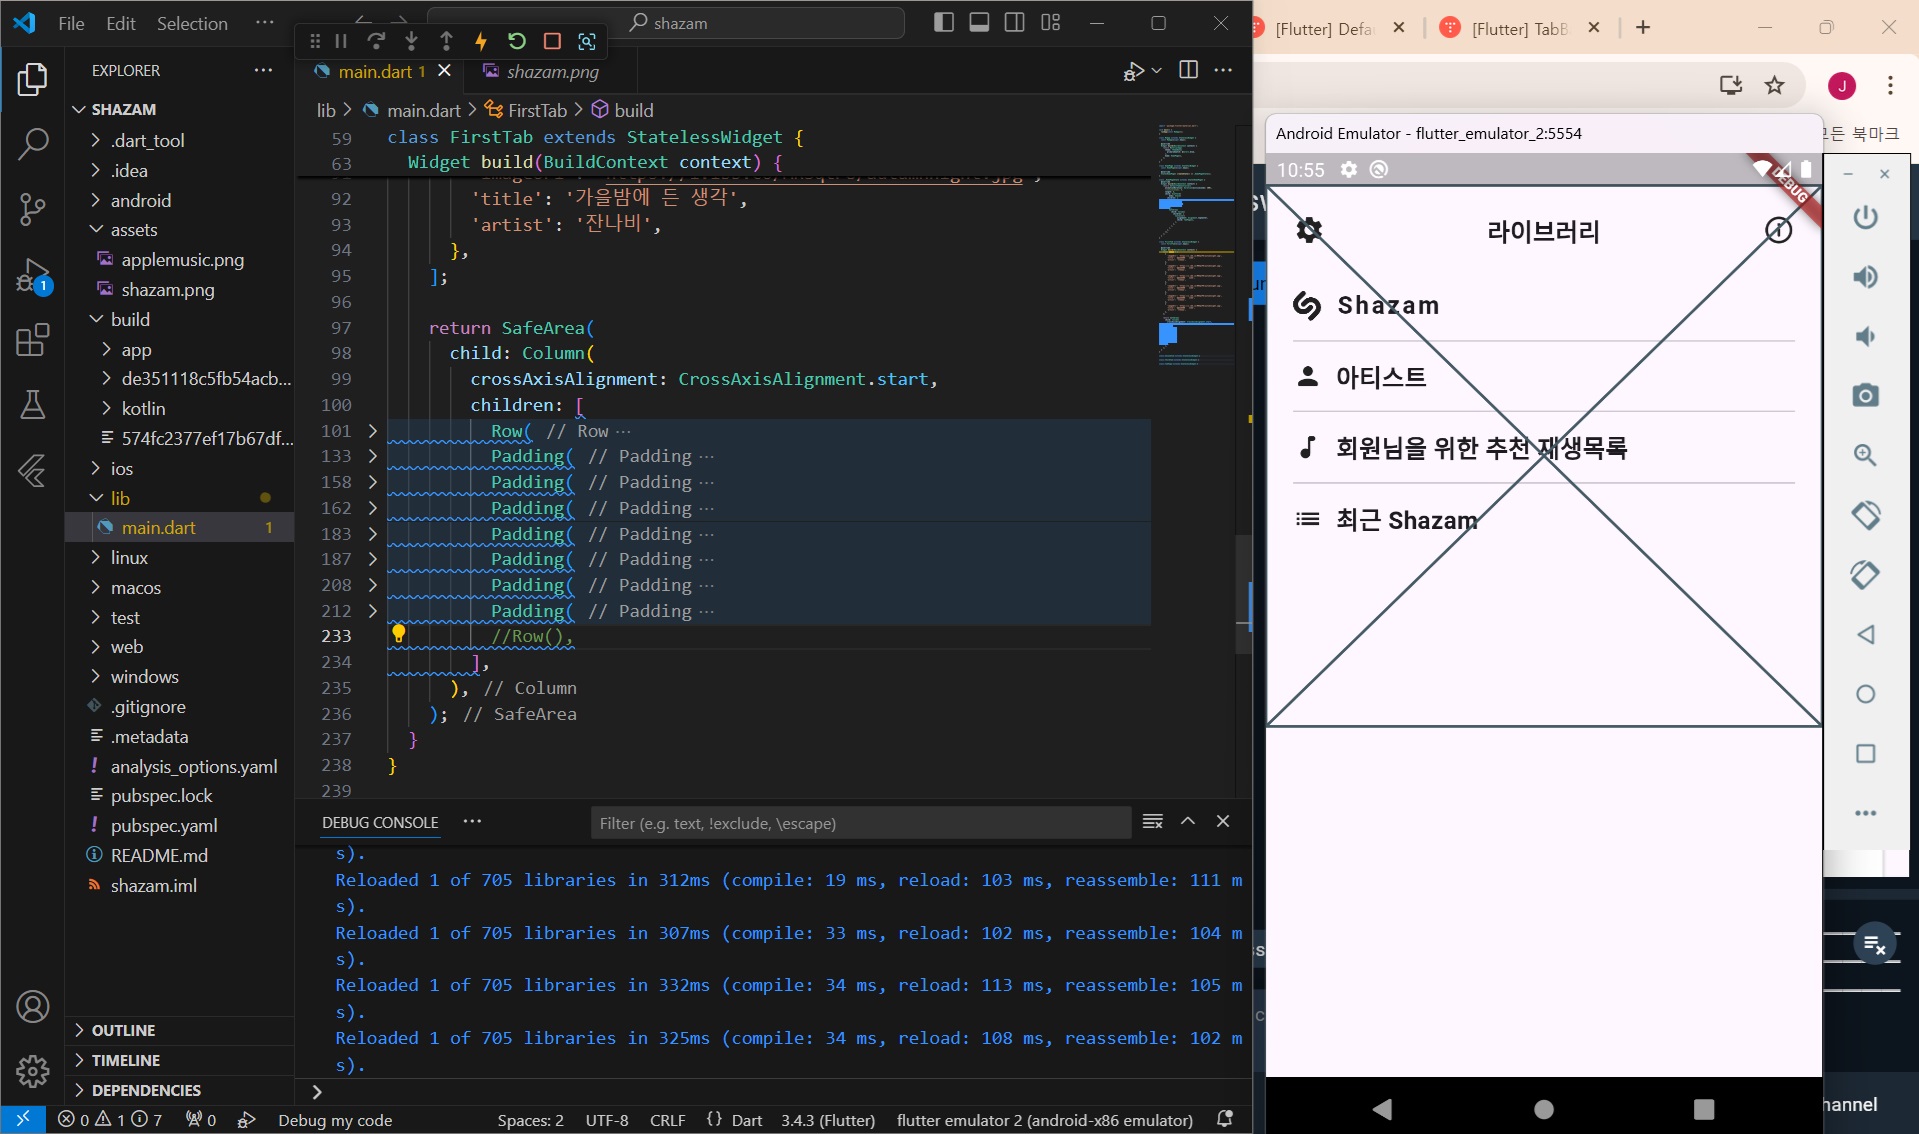This screenshot has height=1134, width=1919.
Task: Toggle secondary side bar layout button
Action: (x=1014, y=23)
